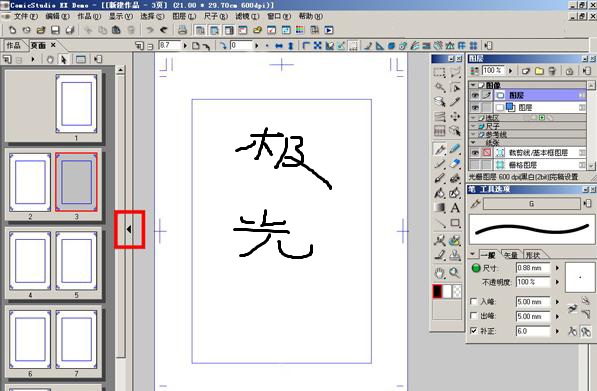Collapse the 纸张 layer group
597x391 pixels.
tap(473, 142)
